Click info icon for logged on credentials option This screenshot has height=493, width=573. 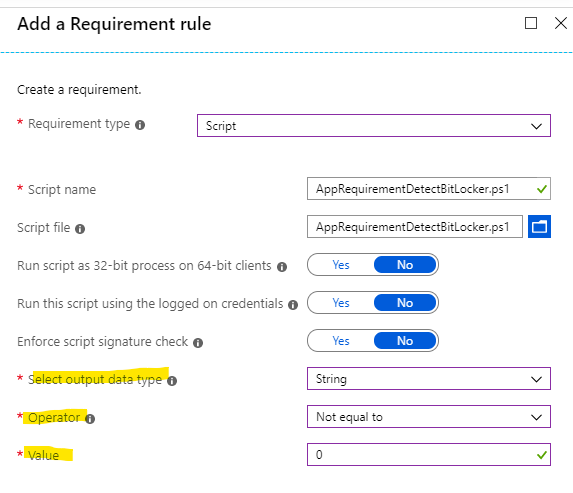pyautogui.click(x=293, y=305)
